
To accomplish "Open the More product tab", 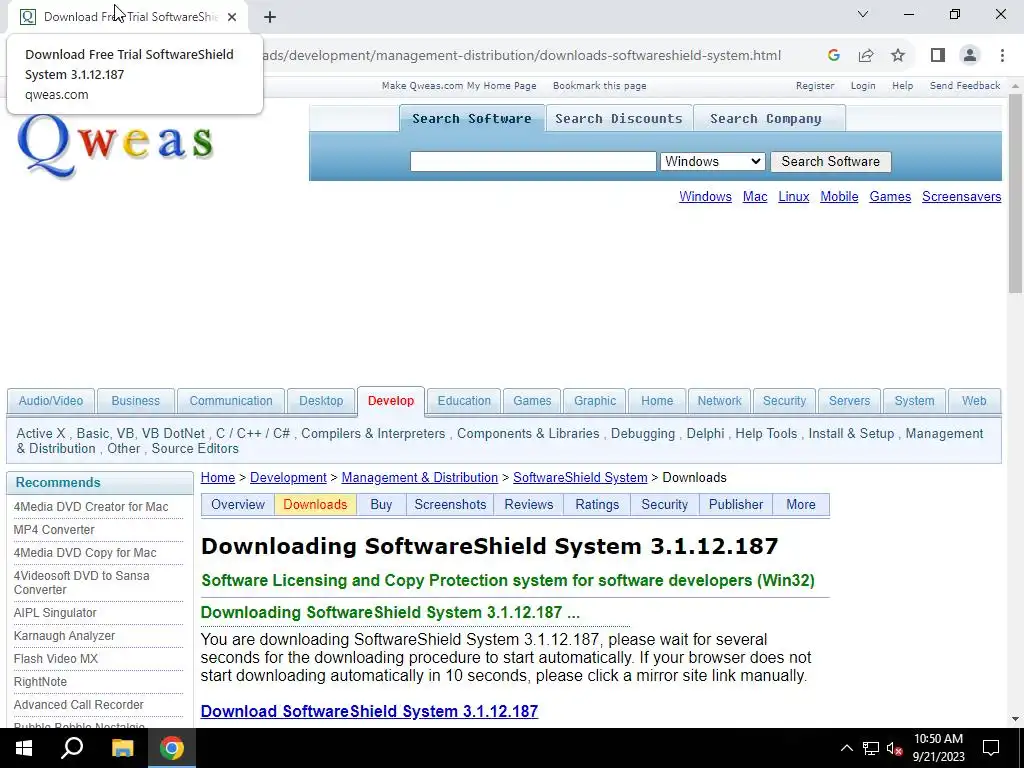I will click(x=801, y=505).
